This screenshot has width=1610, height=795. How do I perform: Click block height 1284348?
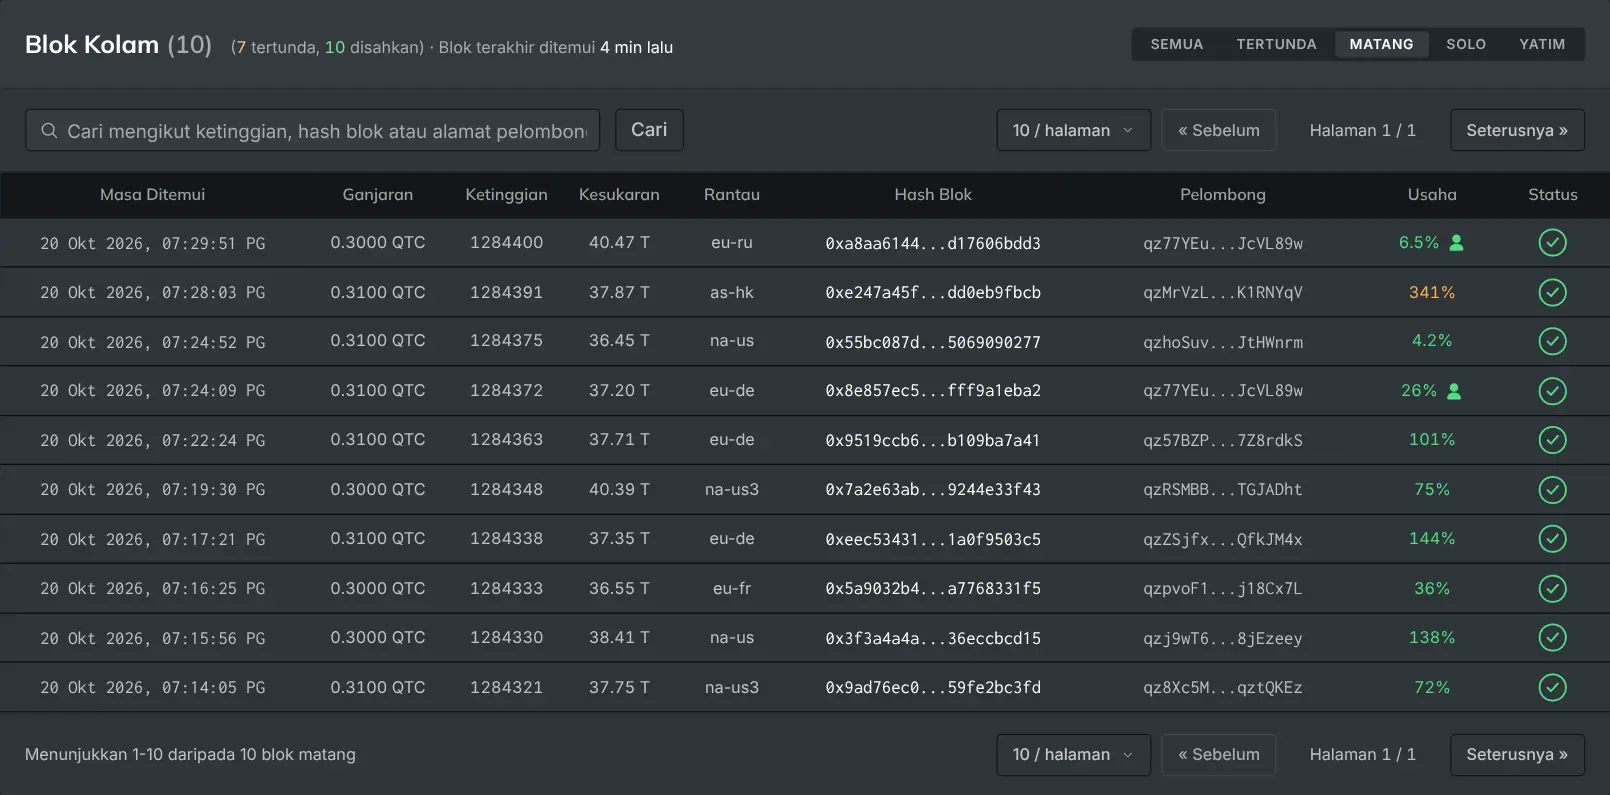click(x=507, y=489)
